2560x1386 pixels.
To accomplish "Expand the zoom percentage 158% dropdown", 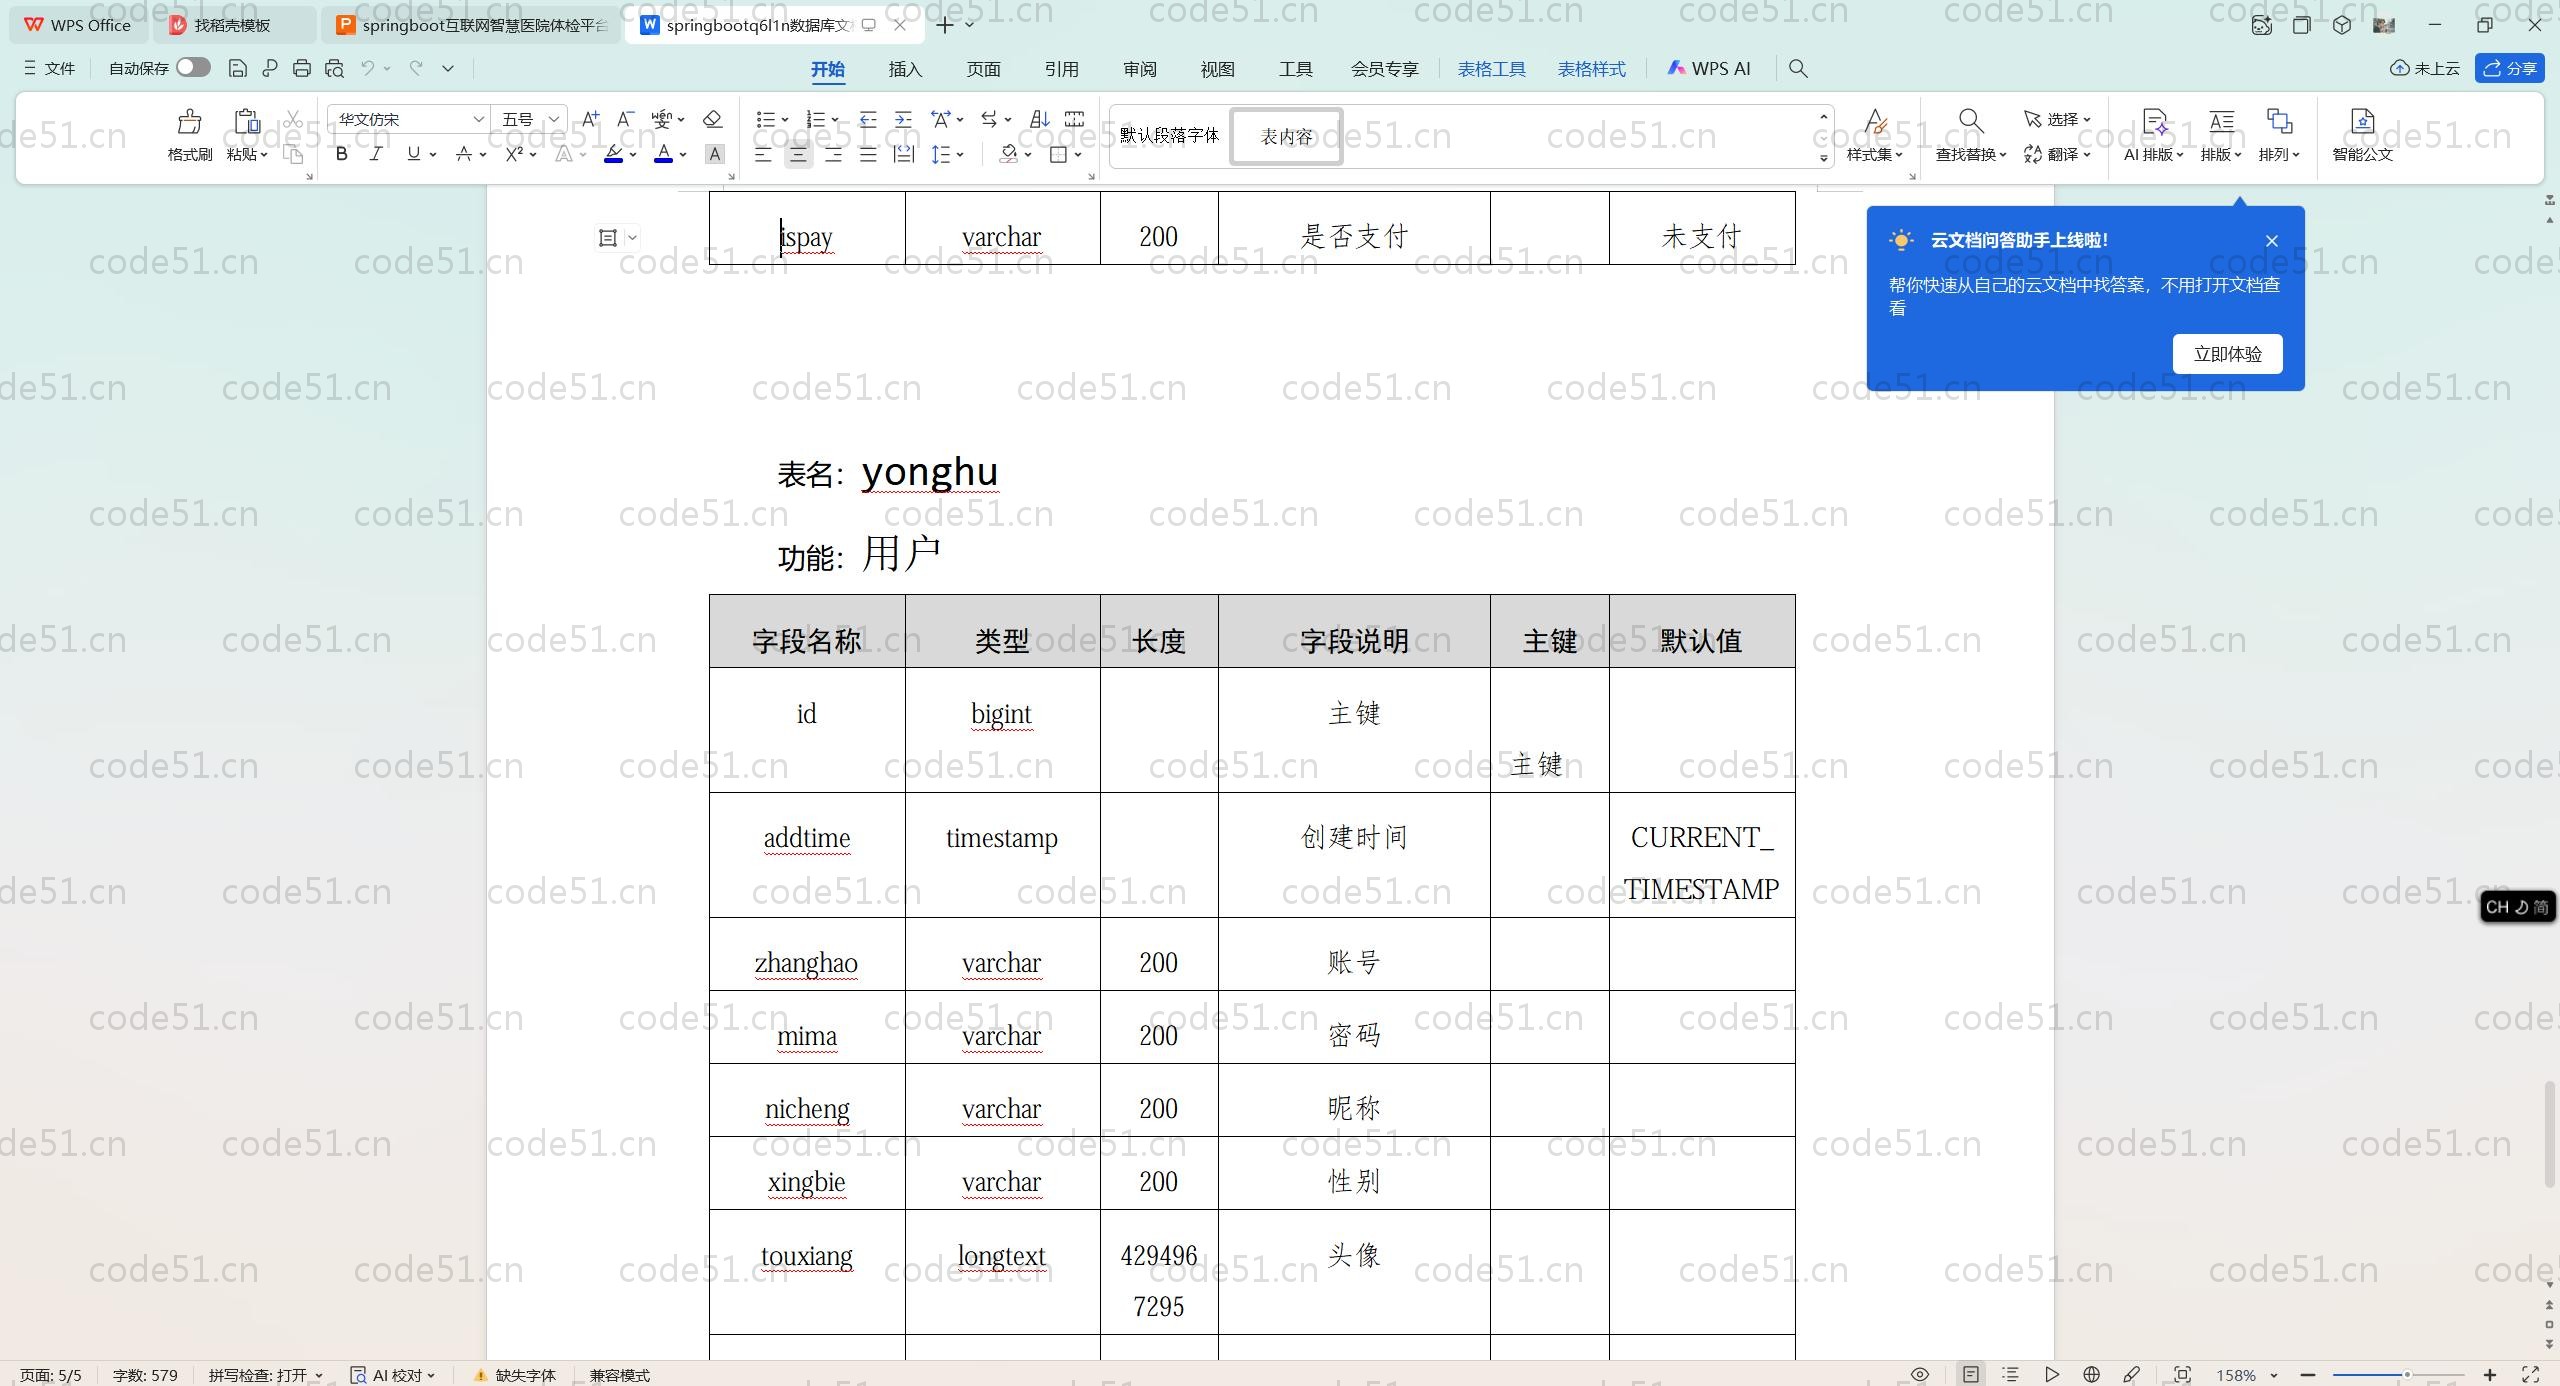I will [2273, 1375].
